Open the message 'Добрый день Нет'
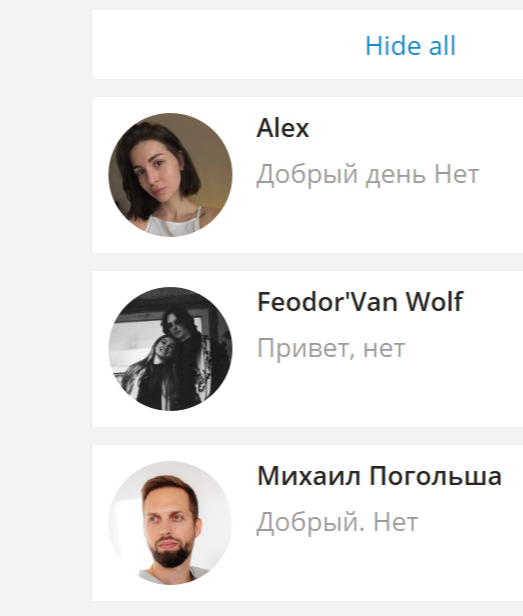This screenshot has width=523, height=616. (x=368, y=174)
